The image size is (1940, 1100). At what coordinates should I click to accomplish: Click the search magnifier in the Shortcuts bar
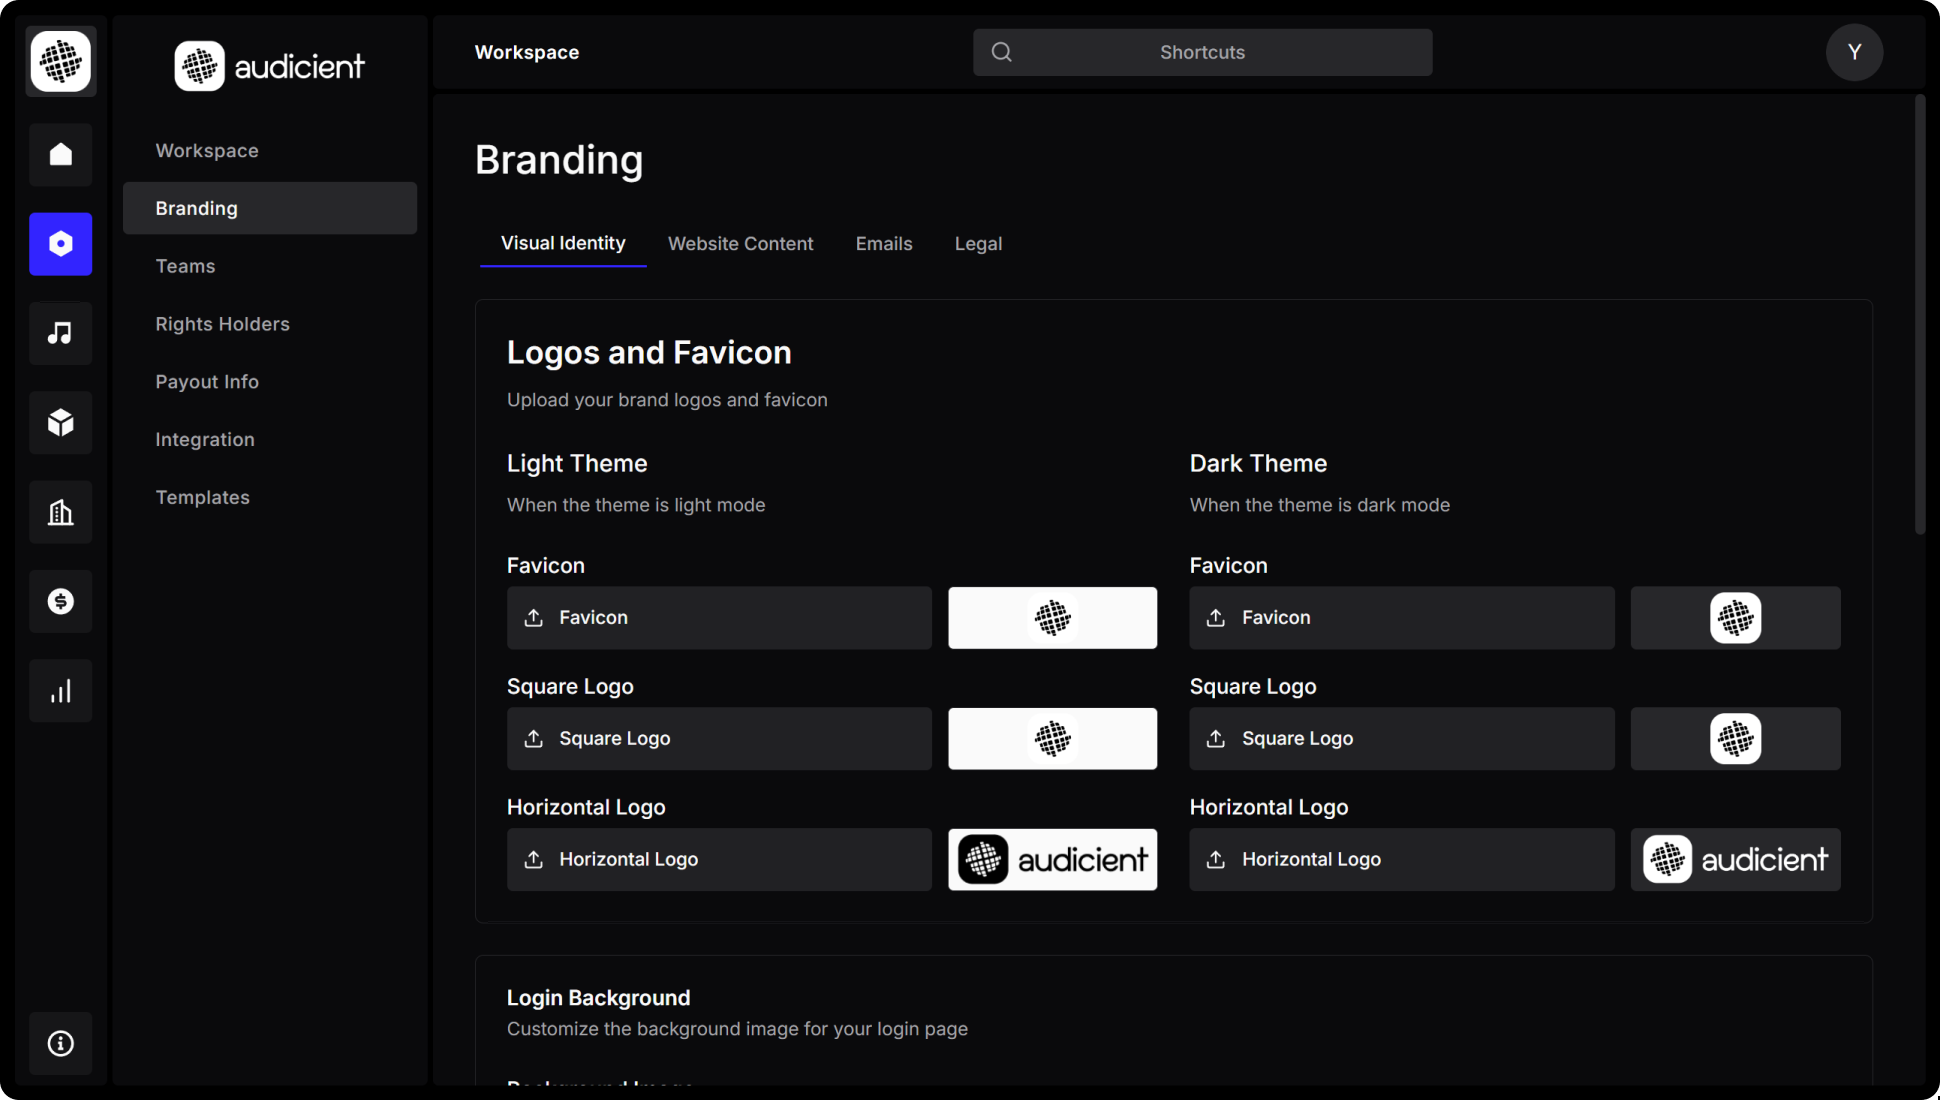[x=1001, y=52]
